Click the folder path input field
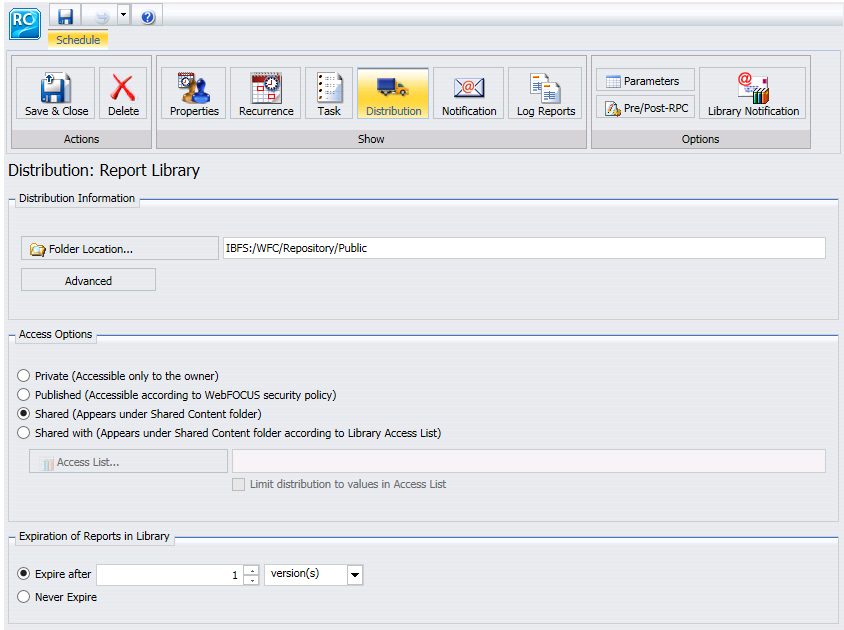 [524, 248]
